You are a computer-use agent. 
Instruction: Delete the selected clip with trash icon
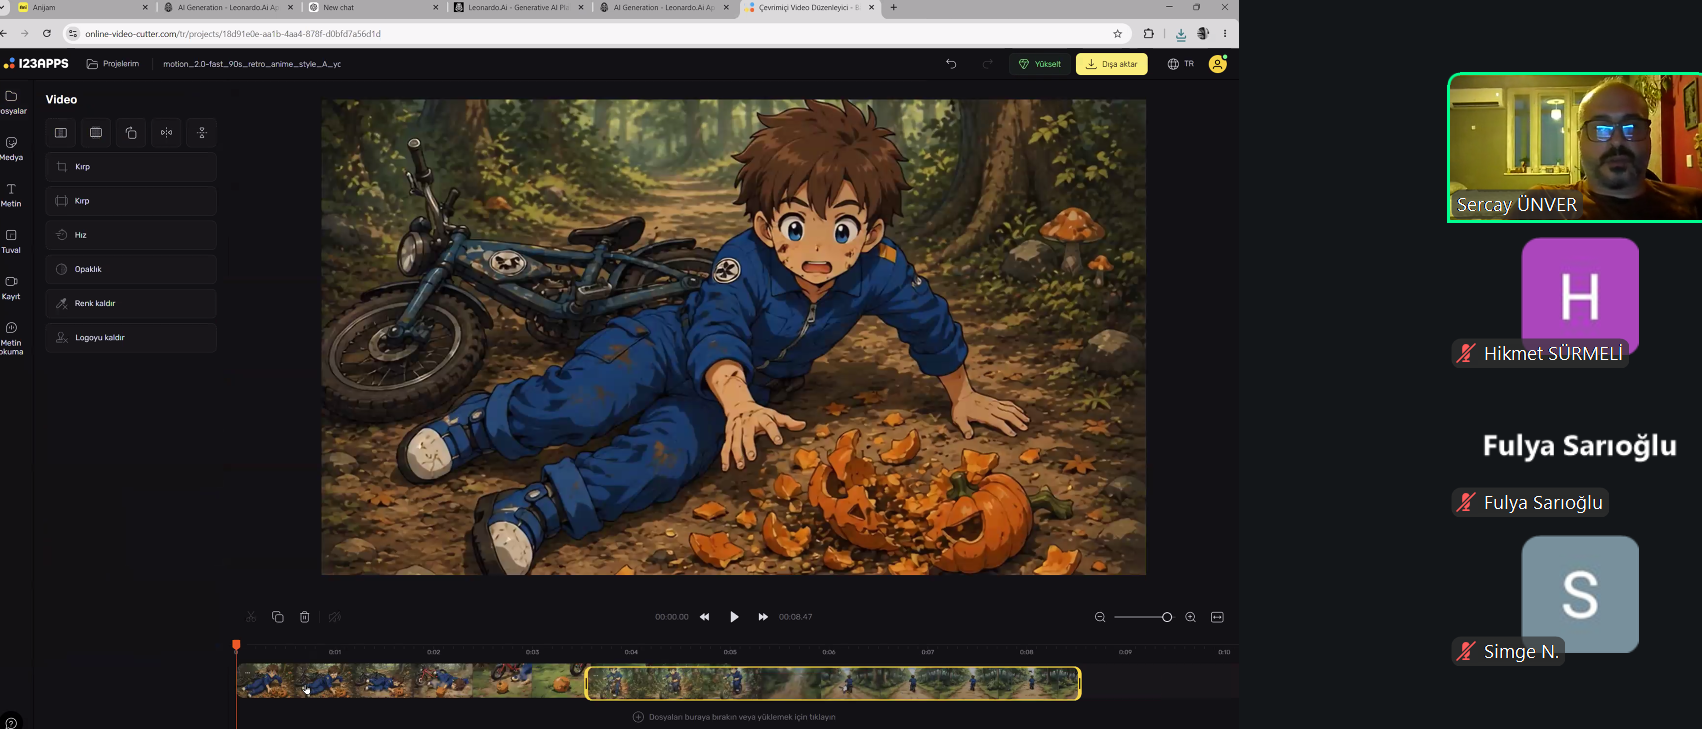point(305,617)
